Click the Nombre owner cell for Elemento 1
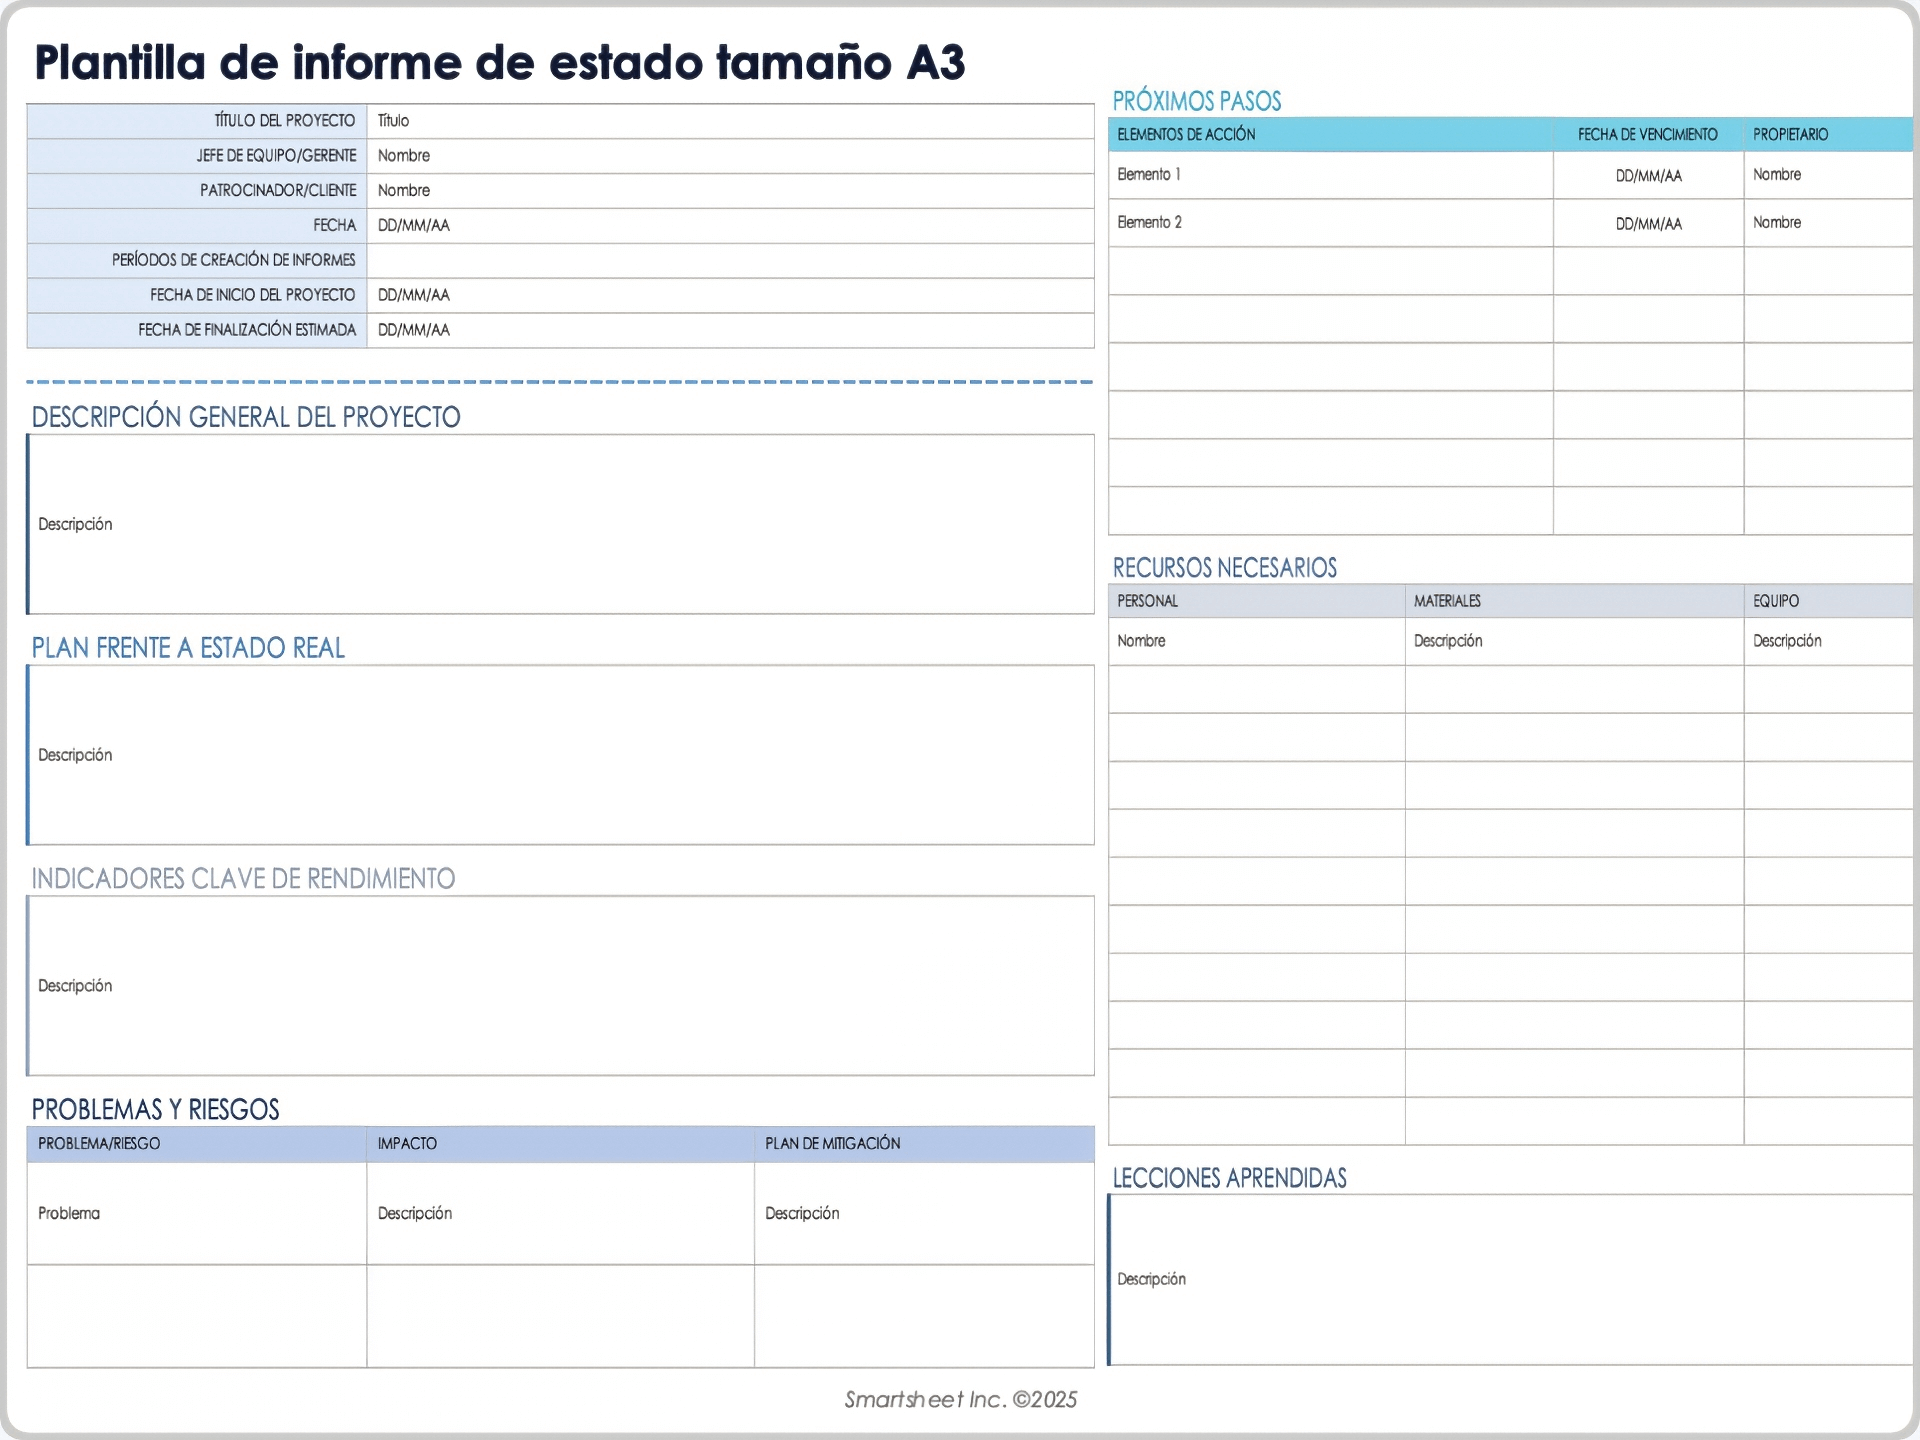 (1826, 175)
